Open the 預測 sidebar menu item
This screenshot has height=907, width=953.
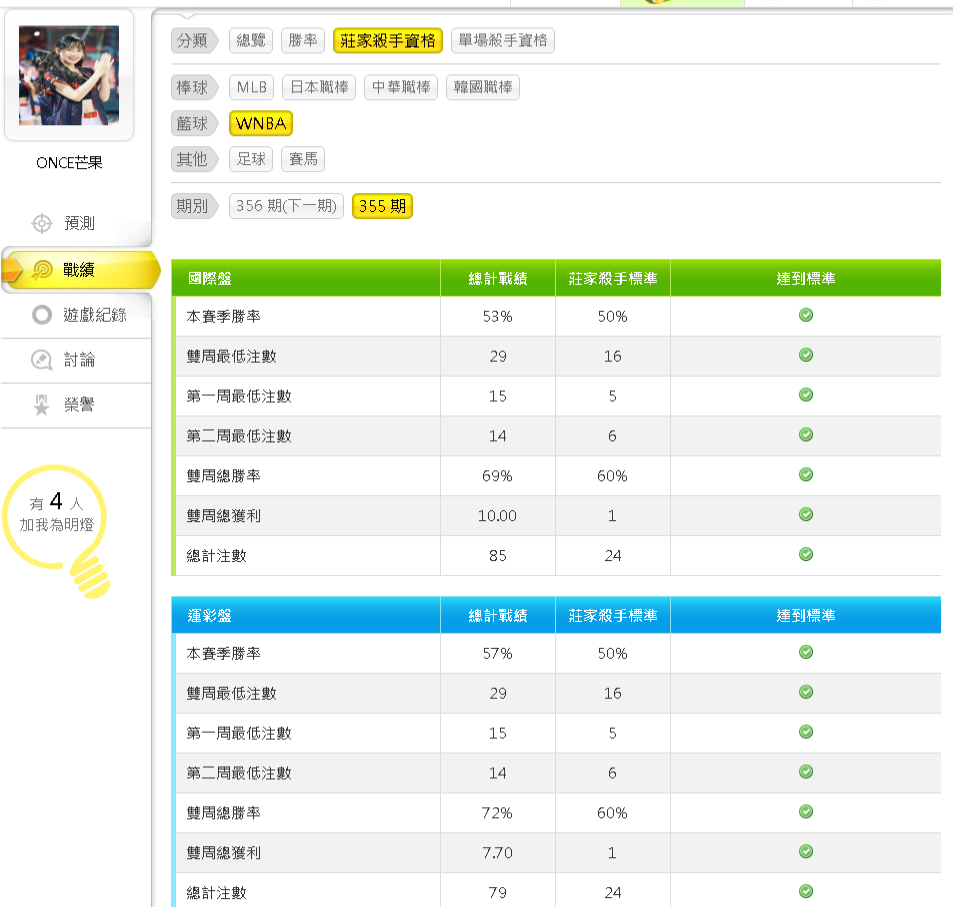coord(76,224)
